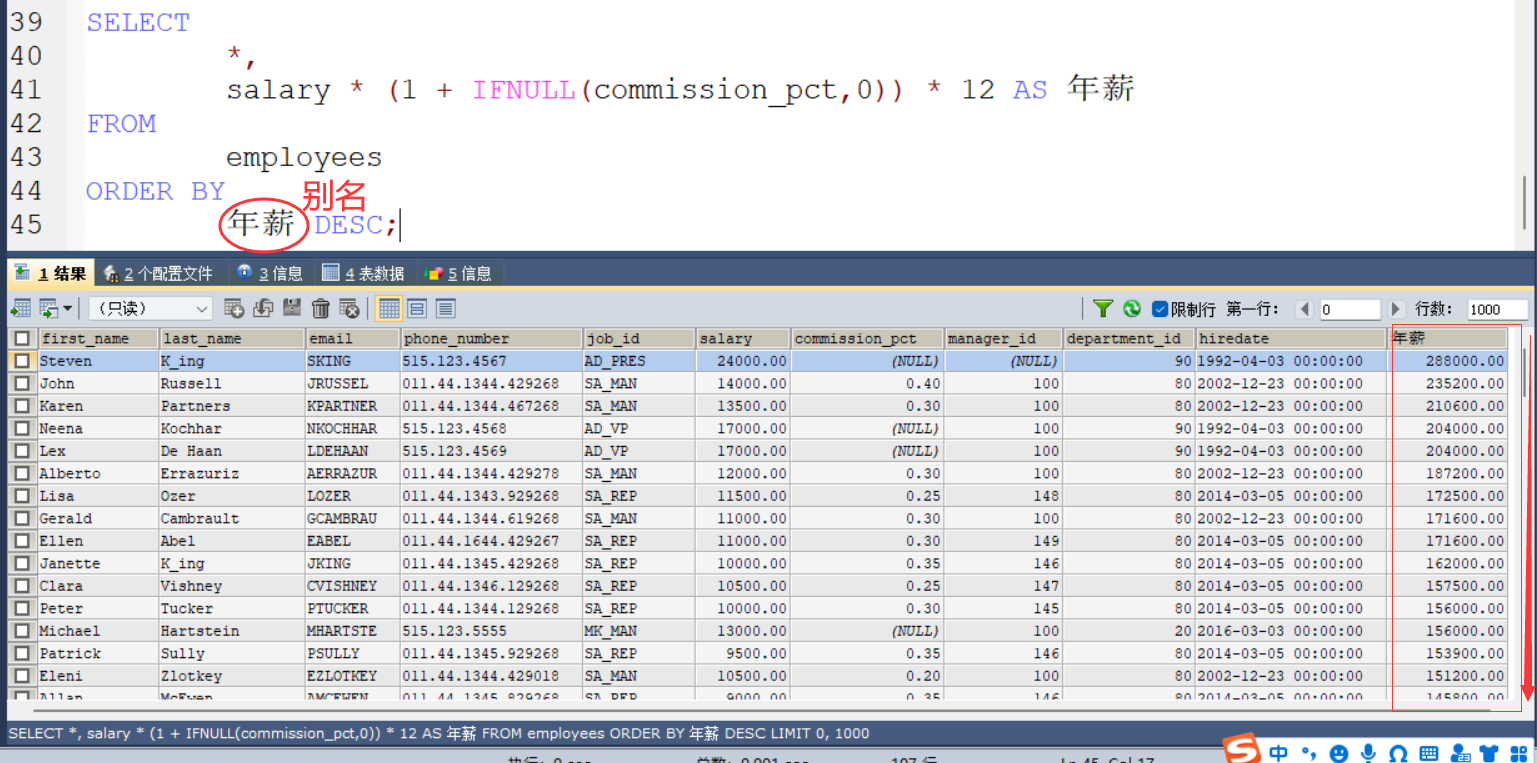Click the cancel changes icon

pos(349,308)
